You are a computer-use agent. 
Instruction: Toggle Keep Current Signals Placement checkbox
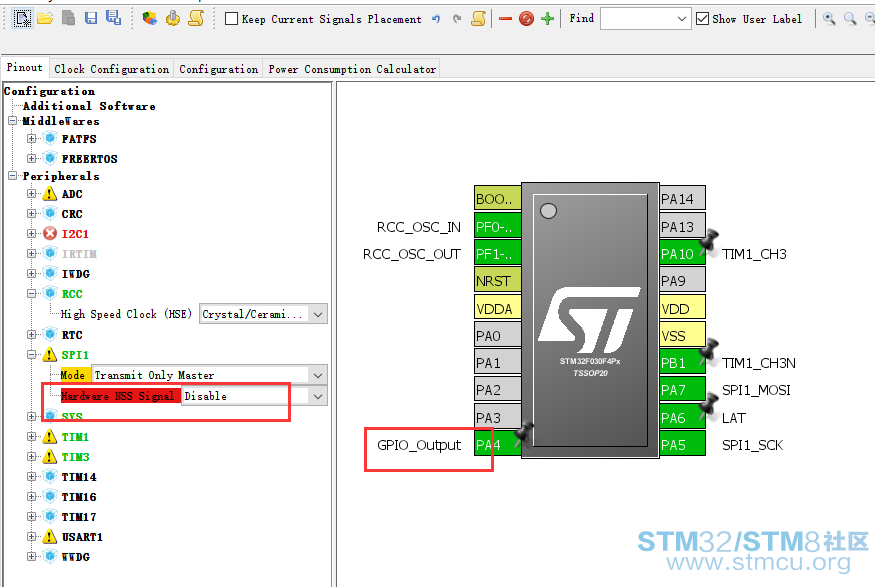(231, 19)
